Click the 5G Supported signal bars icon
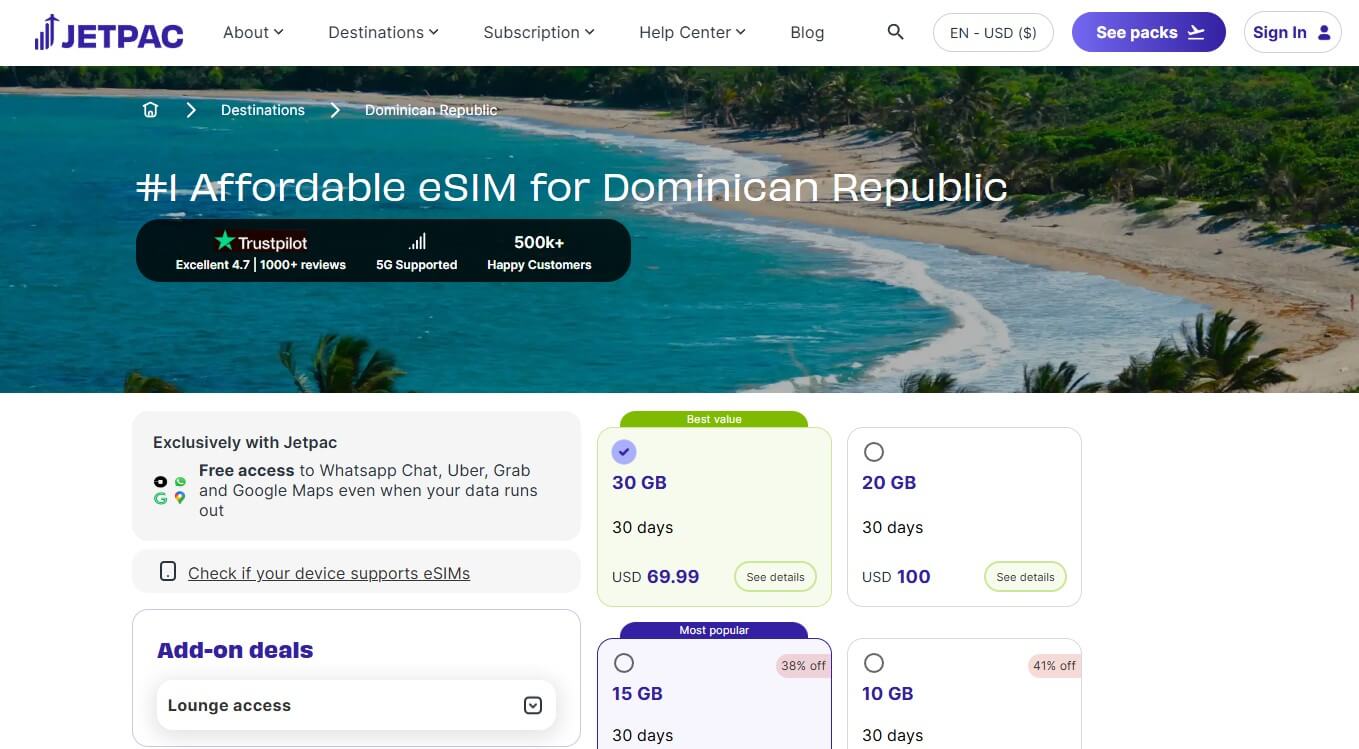The image size is (1359, 749). tap(416, 240)
